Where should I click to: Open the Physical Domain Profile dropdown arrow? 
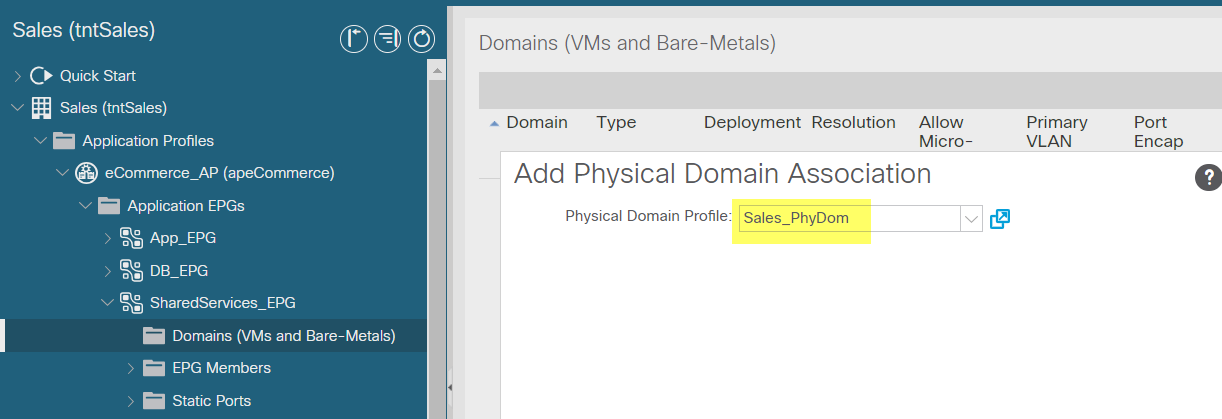click(x=971, y=219)
